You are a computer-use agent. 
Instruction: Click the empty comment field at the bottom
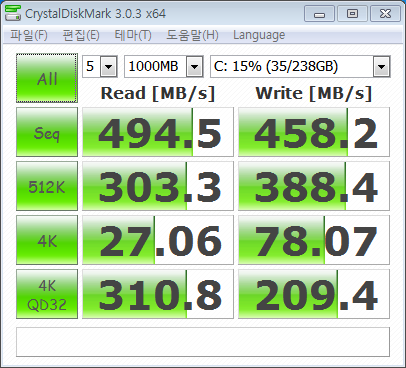tap(203, 342)
